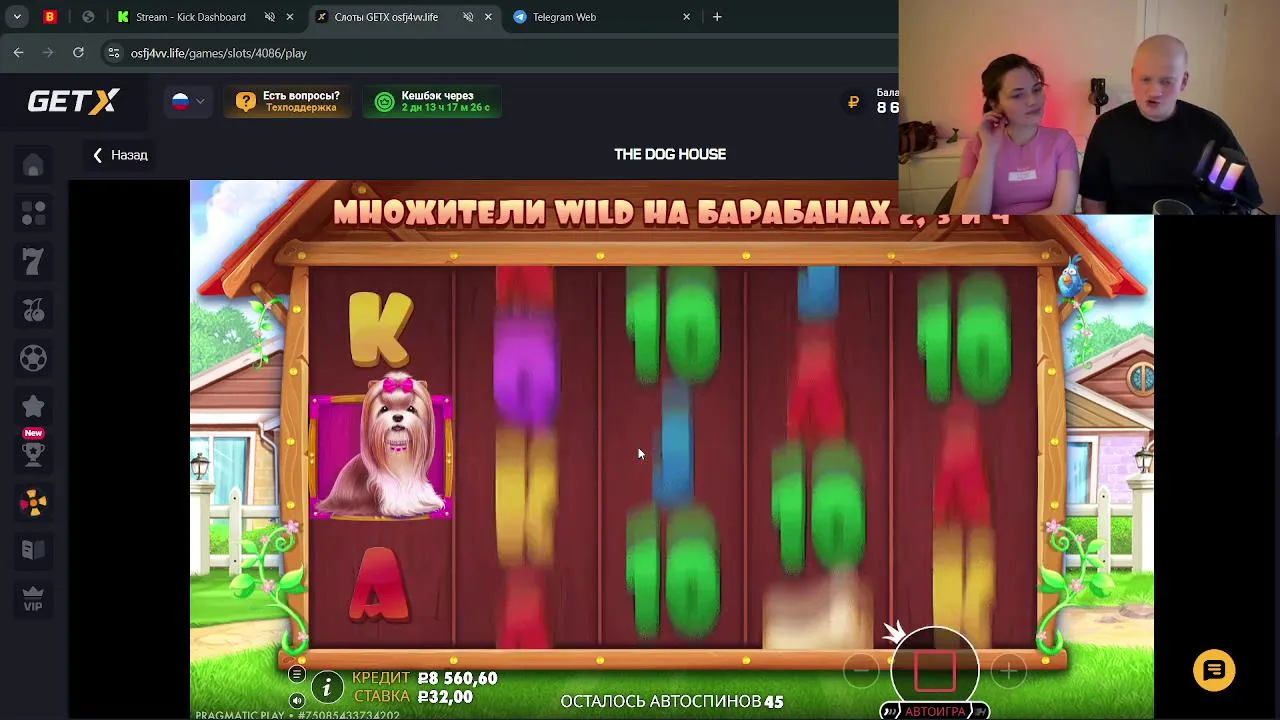Decrease bet with the minus button
Viewport: 1280px width, 720px height.
click(x=861, y=671)
